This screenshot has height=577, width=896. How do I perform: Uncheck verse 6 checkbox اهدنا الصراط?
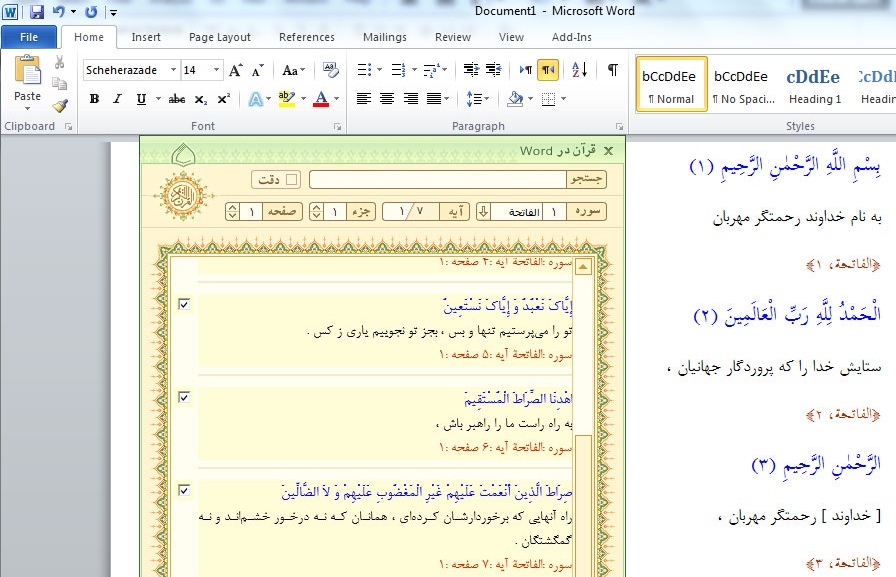(x=184, y=396)
